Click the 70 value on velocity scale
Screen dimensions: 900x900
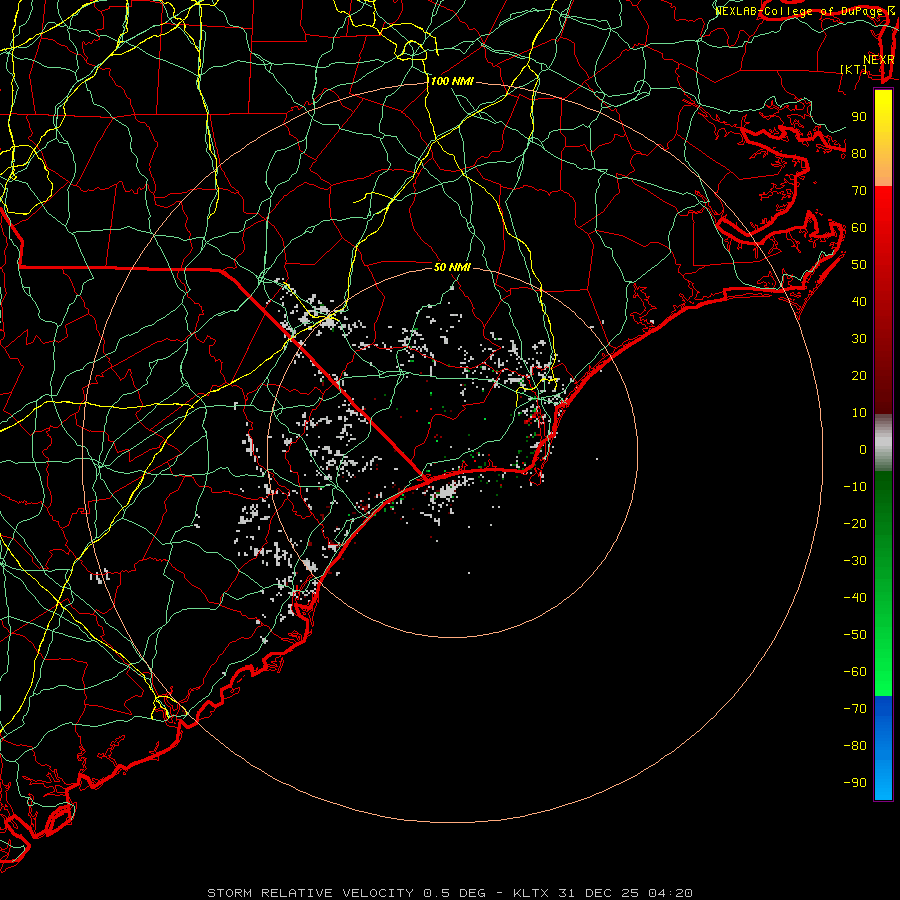(x=859, y=191)
